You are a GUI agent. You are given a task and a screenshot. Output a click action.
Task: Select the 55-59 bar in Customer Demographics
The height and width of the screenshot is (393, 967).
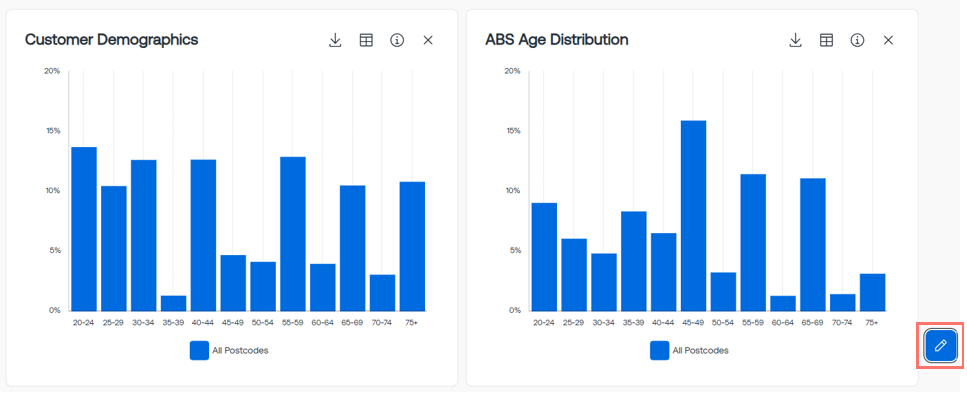(x=293, y=234)
